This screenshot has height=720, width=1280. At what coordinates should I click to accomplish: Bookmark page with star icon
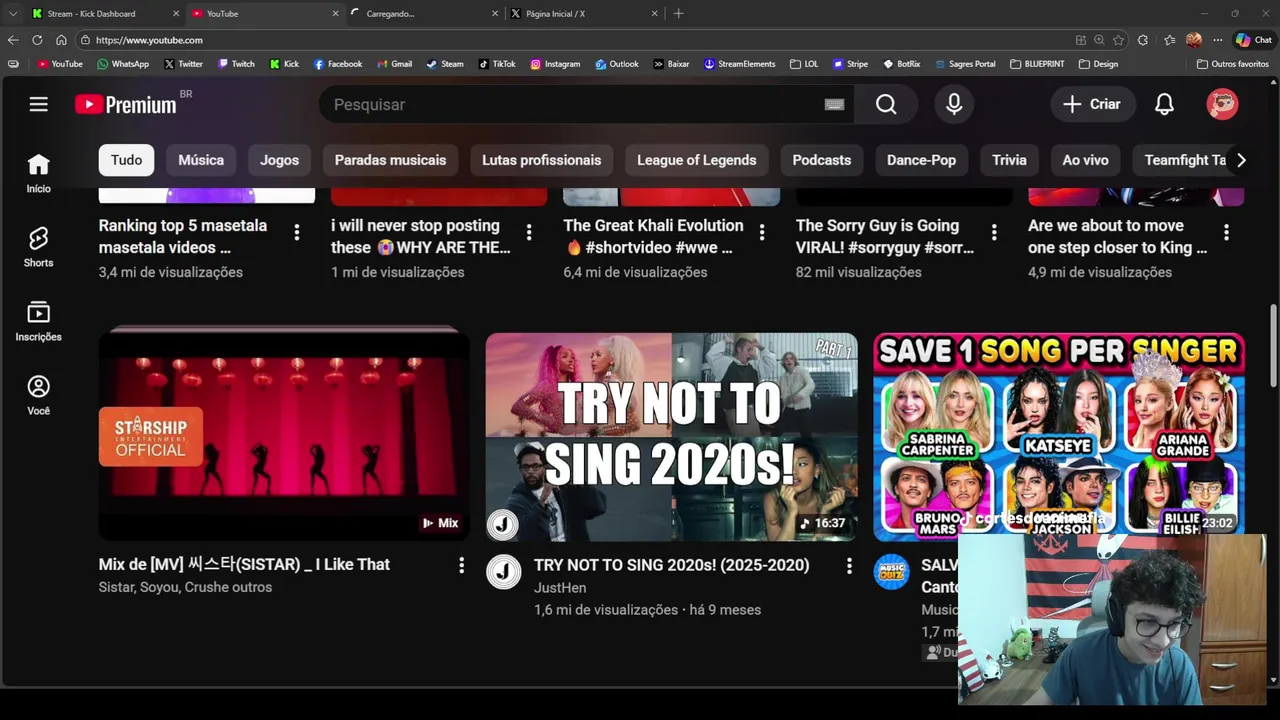pos(1119,40)
